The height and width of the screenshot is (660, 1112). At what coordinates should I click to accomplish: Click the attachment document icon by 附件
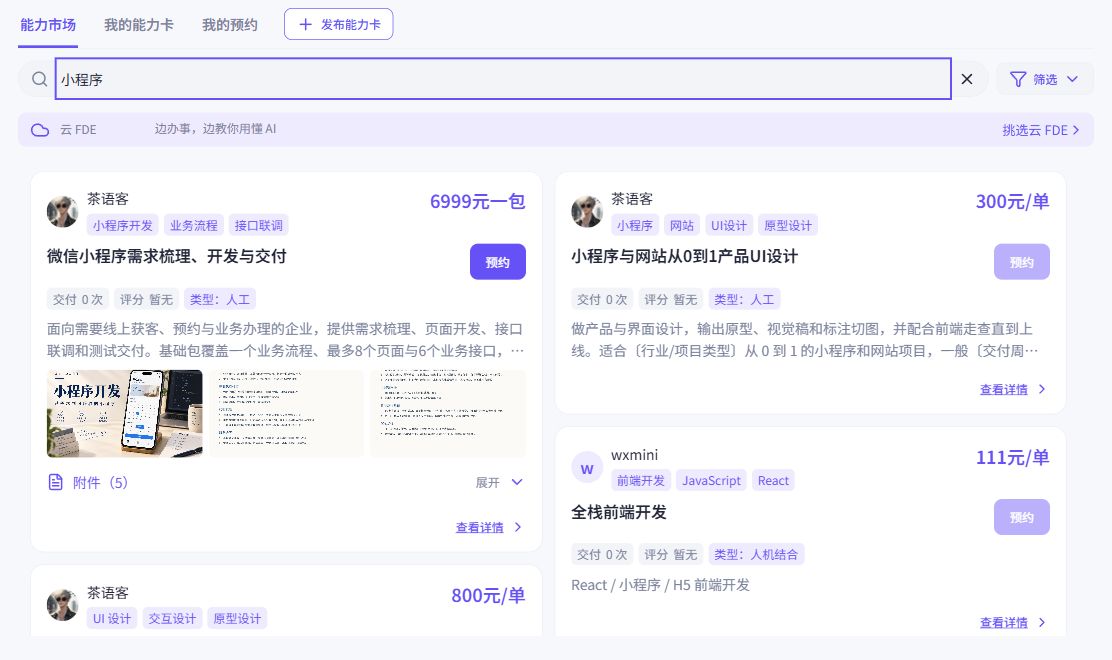(55, 482)
